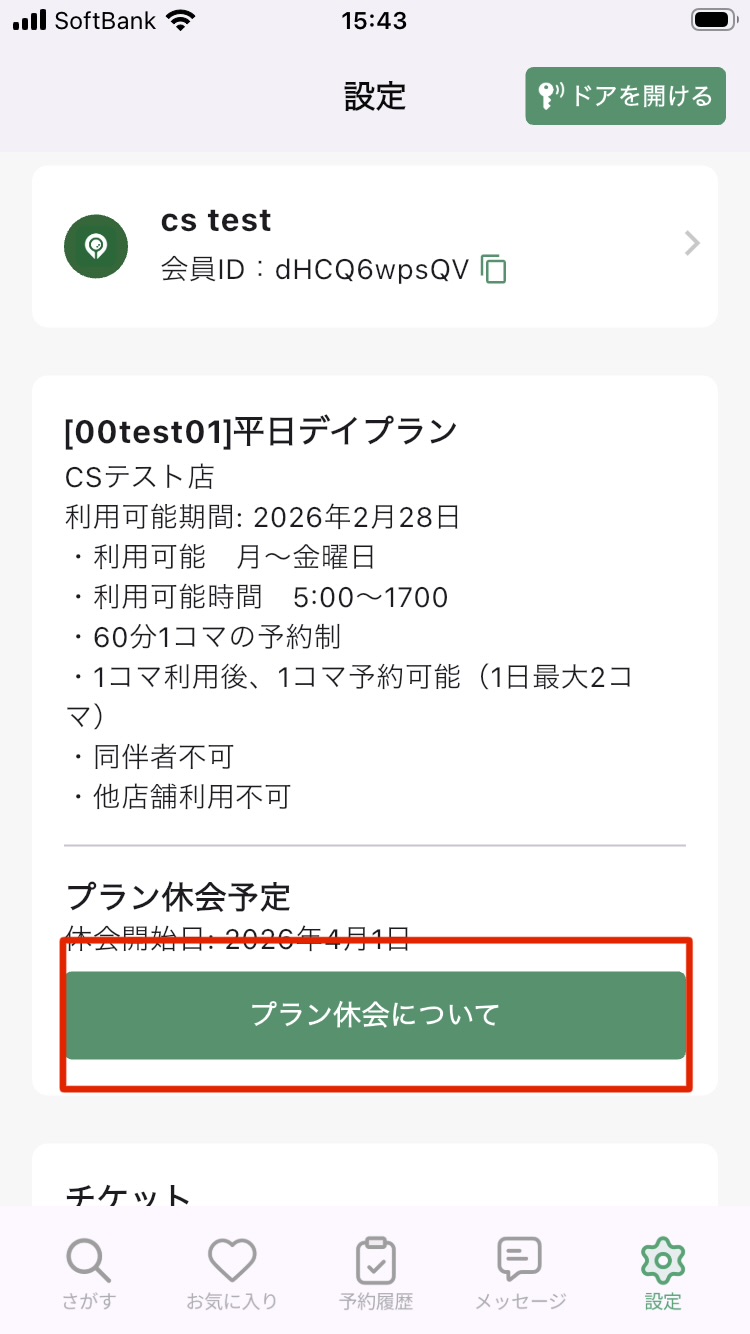Switch to さがす tab label
The image size is (750, 1334).
tap(90, 1302)
